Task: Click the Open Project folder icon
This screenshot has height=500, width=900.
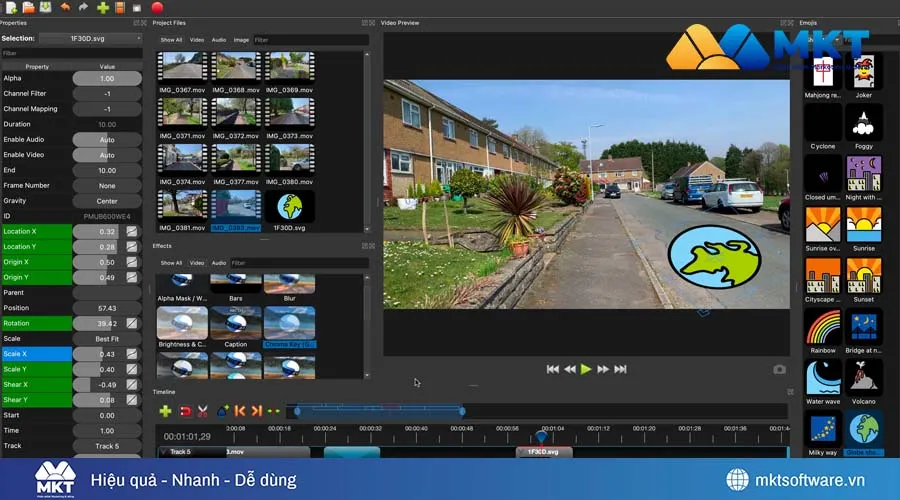Action: tap(29, 7)
